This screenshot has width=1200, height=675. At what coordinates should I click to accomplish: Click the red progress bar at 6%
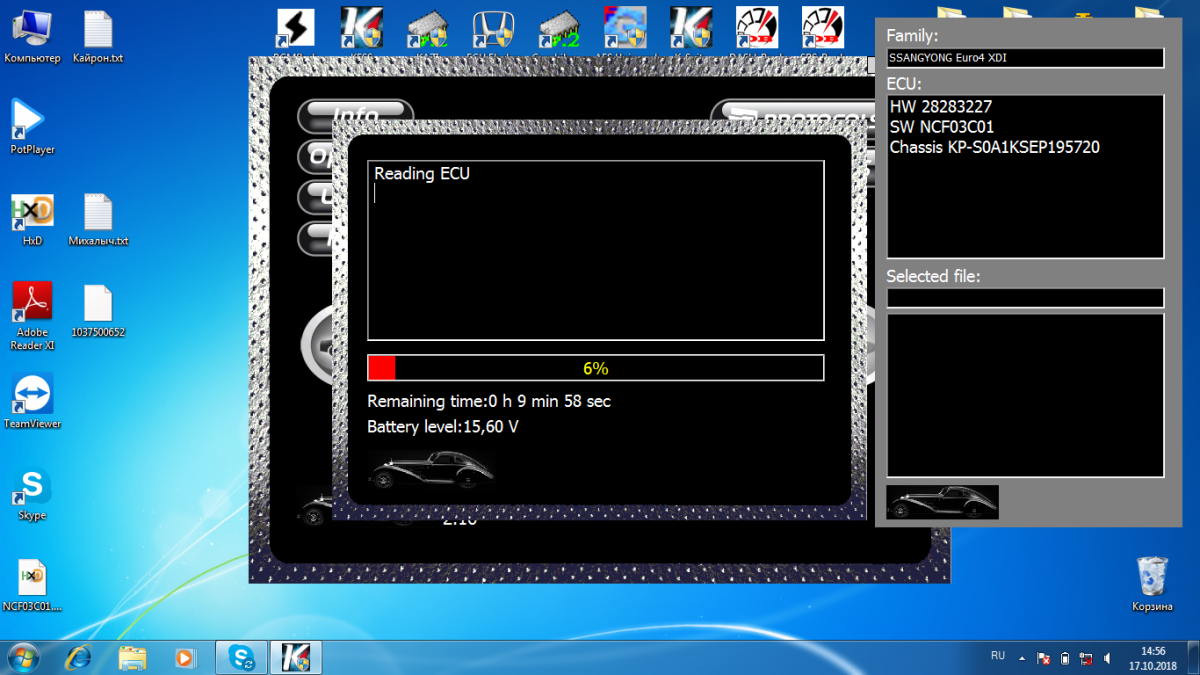tap(596, 368)
